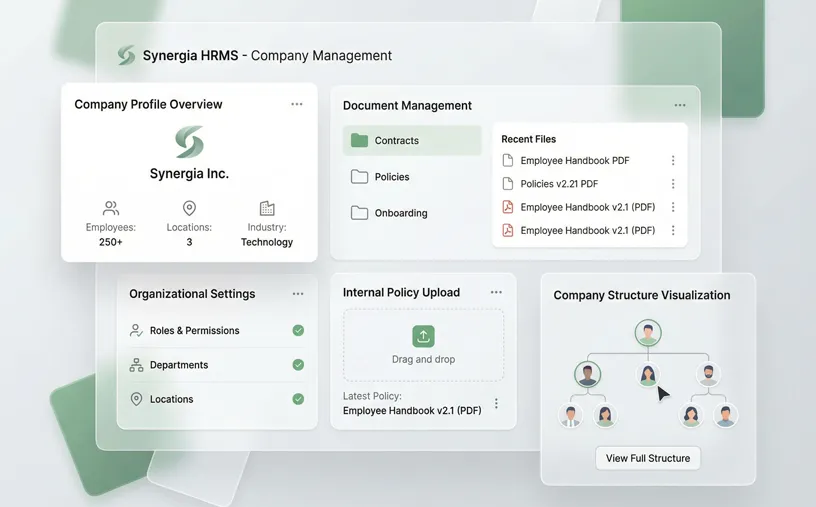Image resolution: width=816 pixels, height=507 pixels.
Task: Select middle woman avatar in second row
Action: tap(648, 374)
